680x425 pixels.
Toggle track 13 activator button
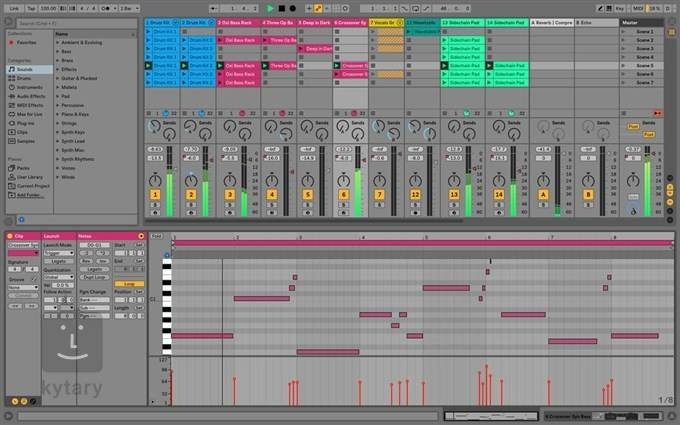pyautogui.click(x=454, y=195)
